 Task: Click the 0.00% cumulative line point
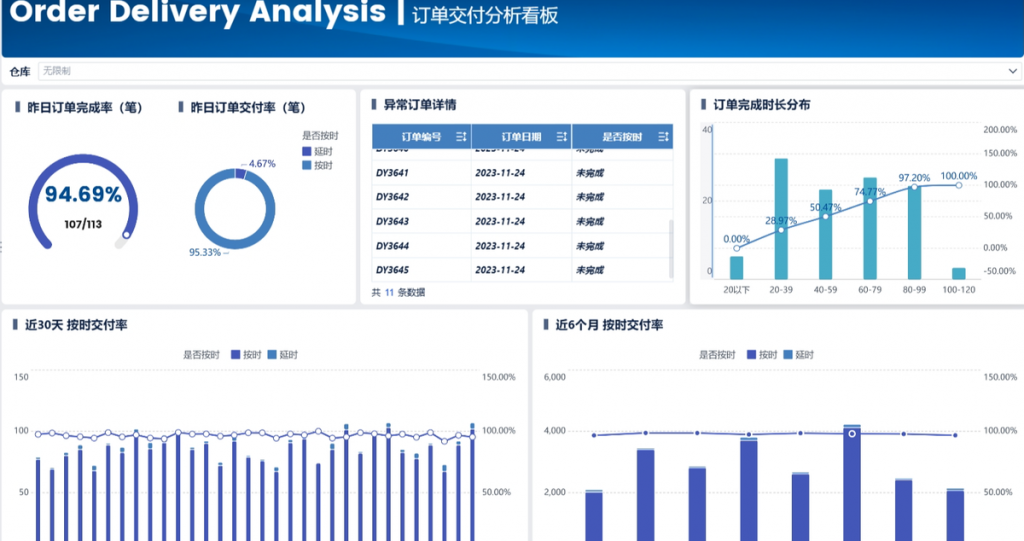737,248
